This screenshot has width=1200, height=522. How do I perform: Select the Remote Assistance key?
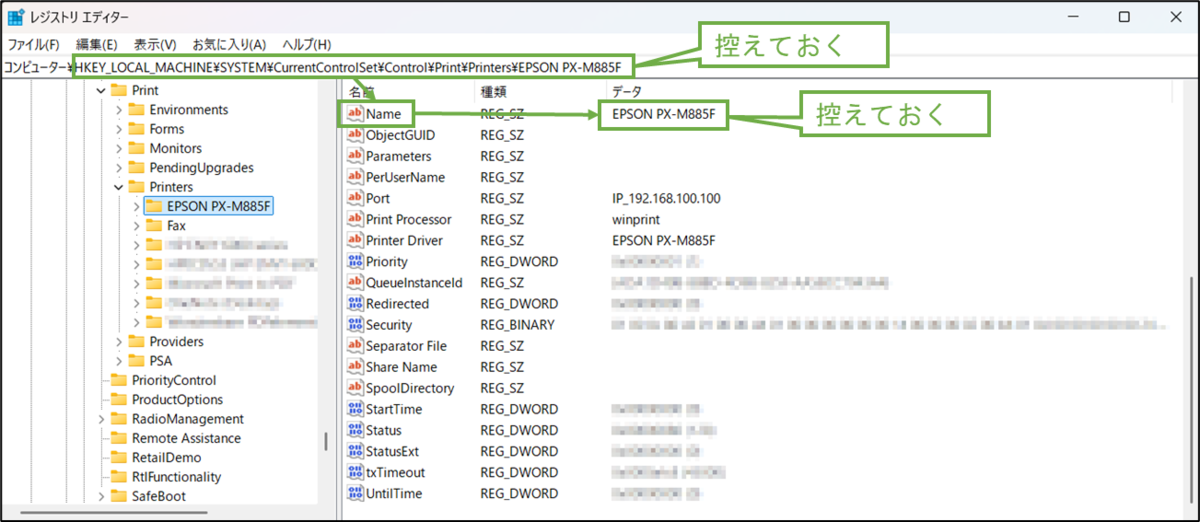[x=186, y=438]
